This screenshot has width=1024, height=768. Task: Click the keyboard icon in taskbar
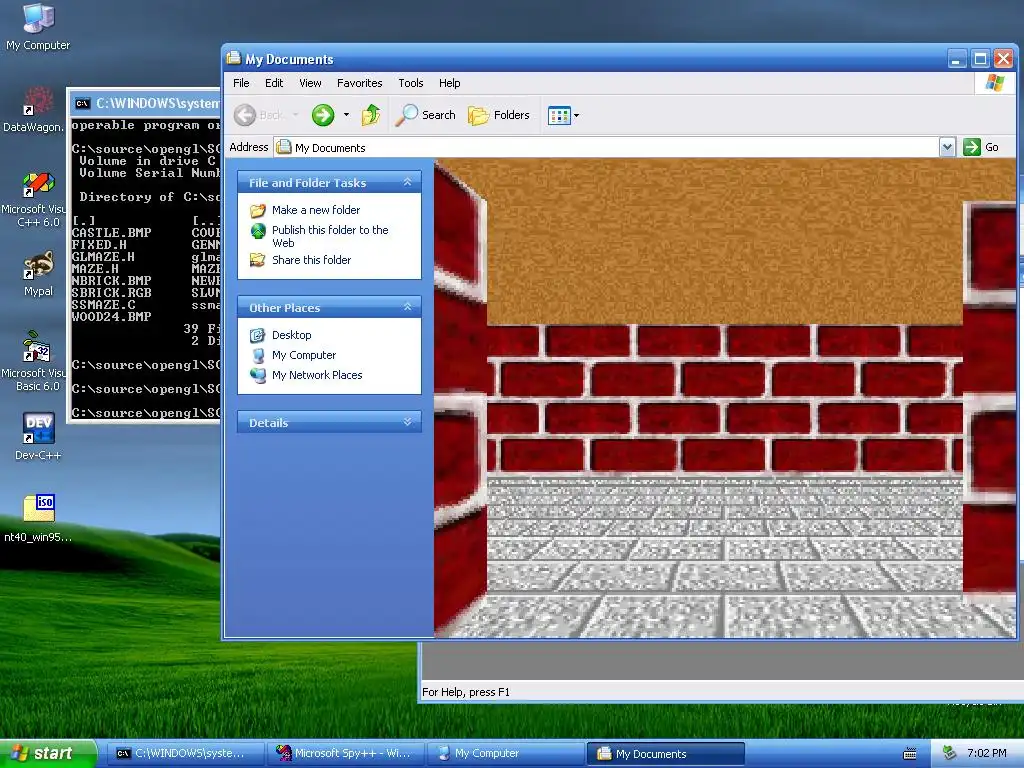click(910, 754)
